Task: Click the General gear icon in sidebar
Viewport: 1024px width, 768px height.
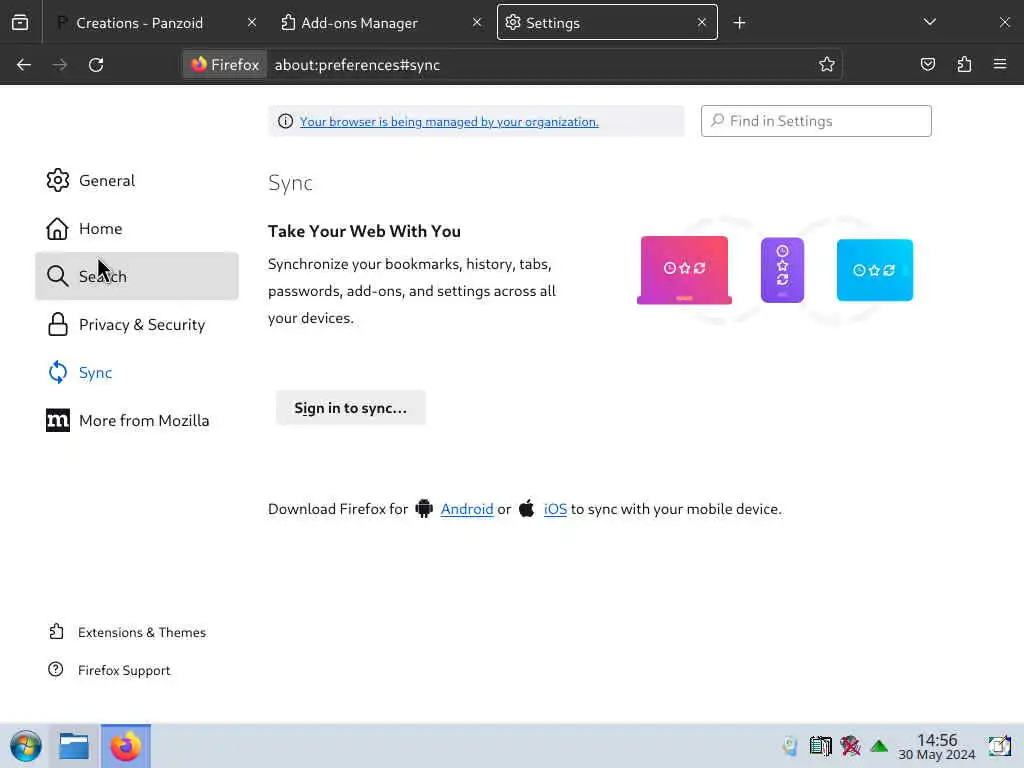Action: 57,180
